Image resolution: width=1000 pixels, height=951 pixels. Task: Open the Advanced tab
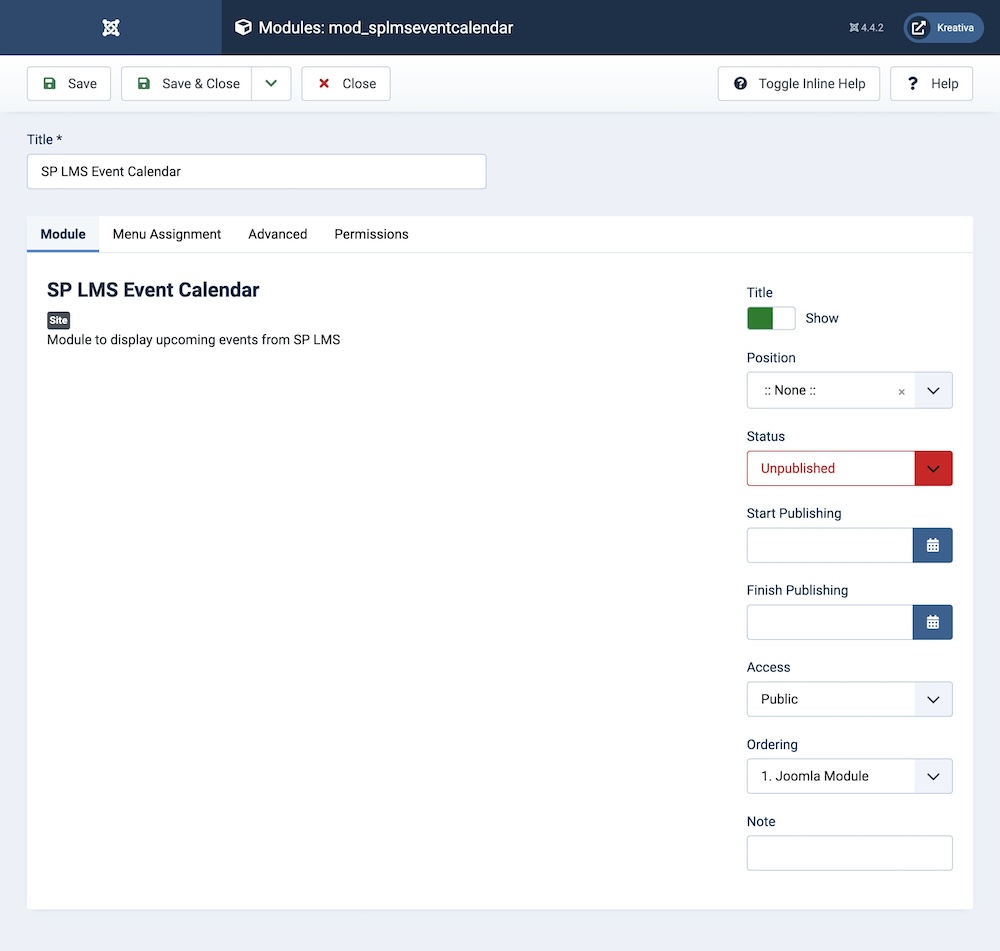(277, 234)
